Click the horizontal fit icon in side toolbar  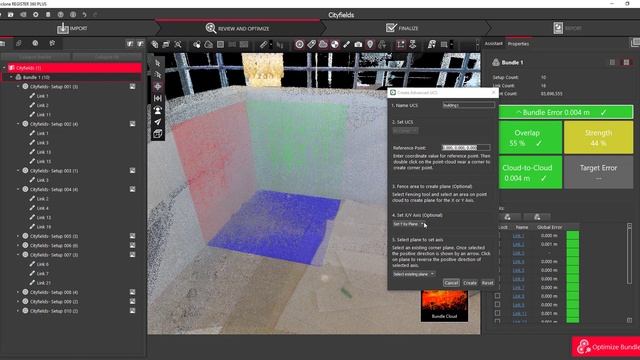(158, 98)
